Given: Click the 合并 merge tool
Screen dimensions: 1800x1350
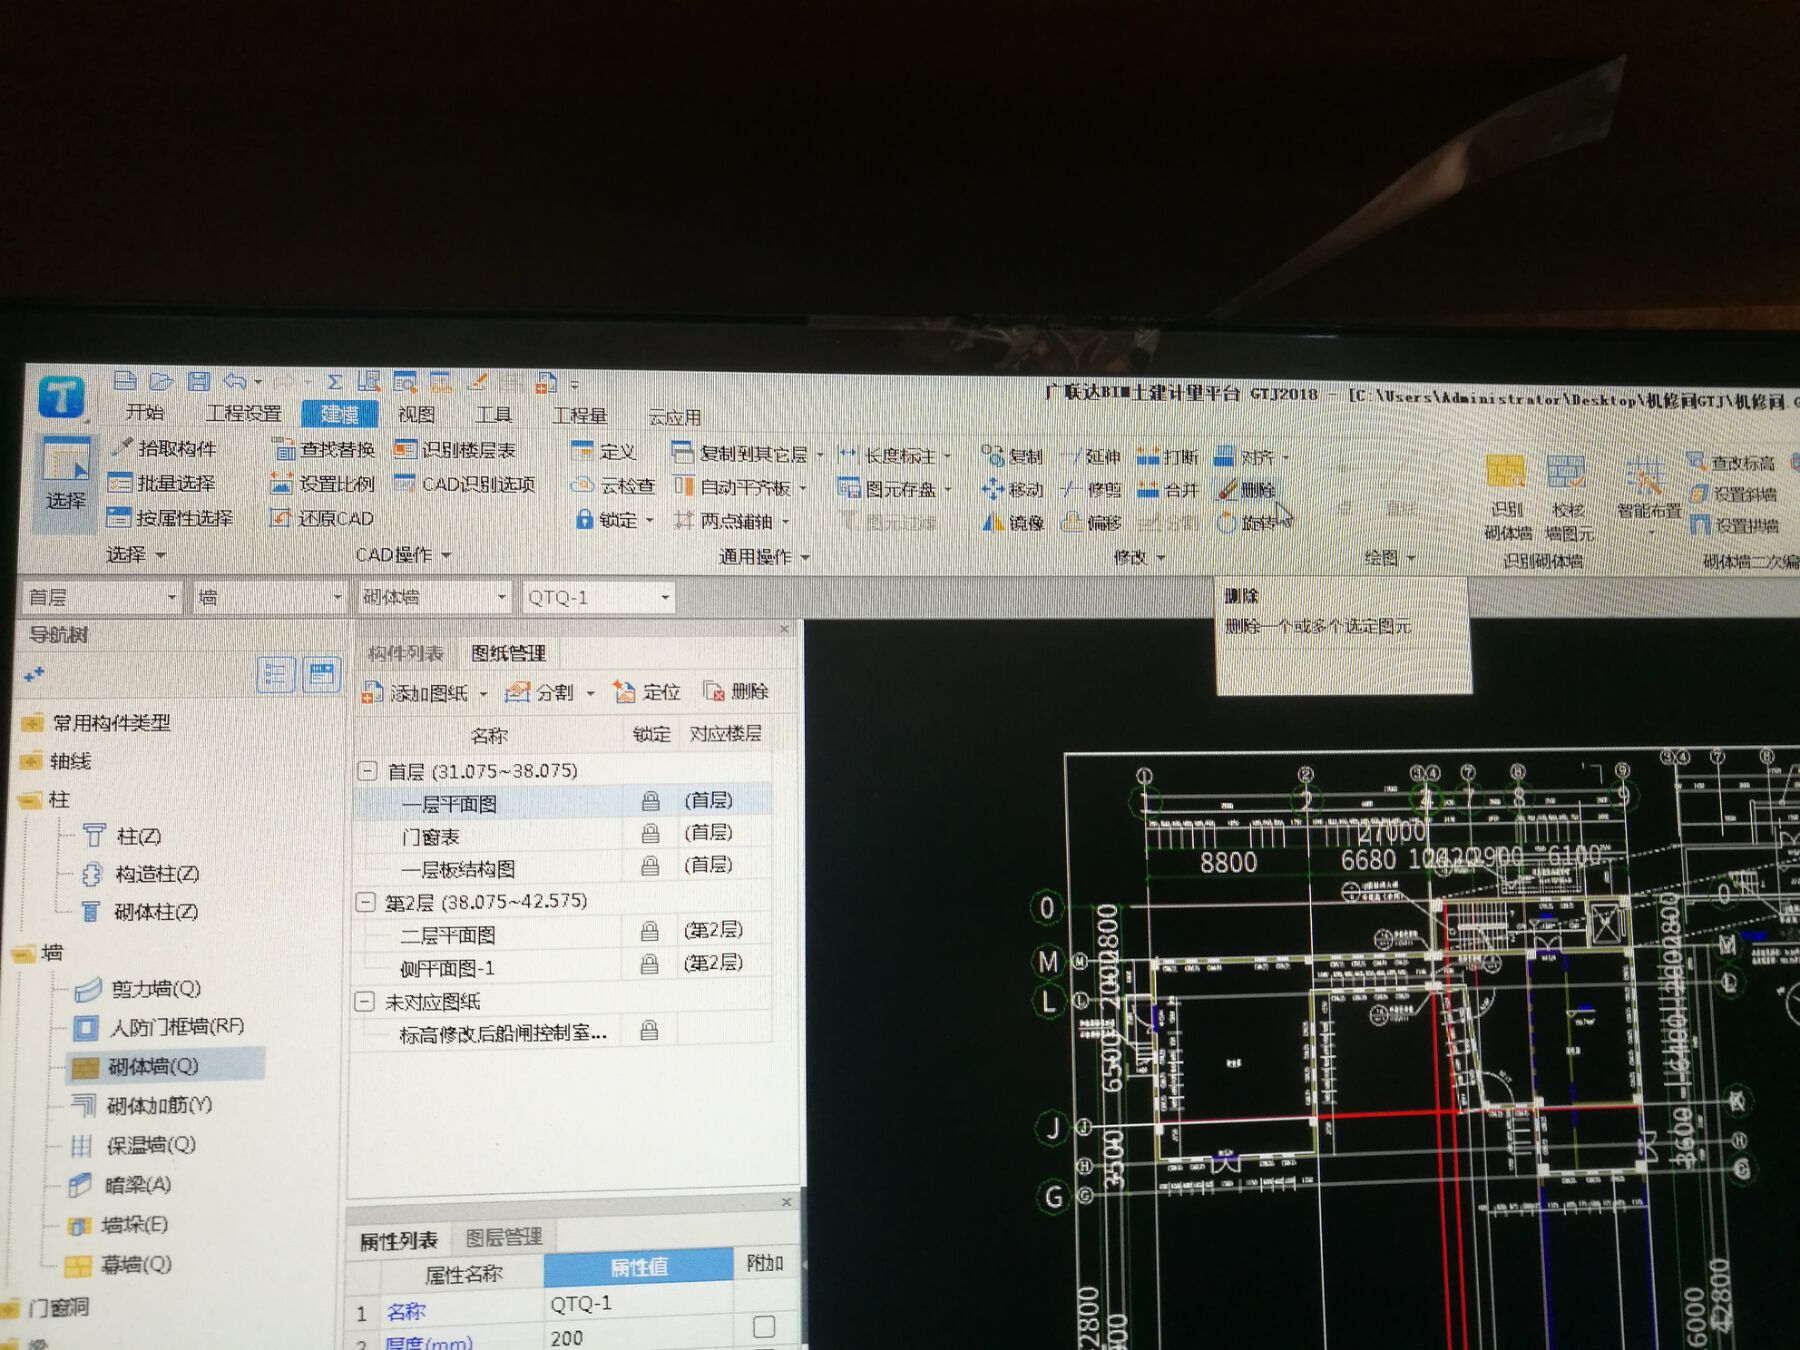Looking at the screenshot, I should click(1167, 490).
